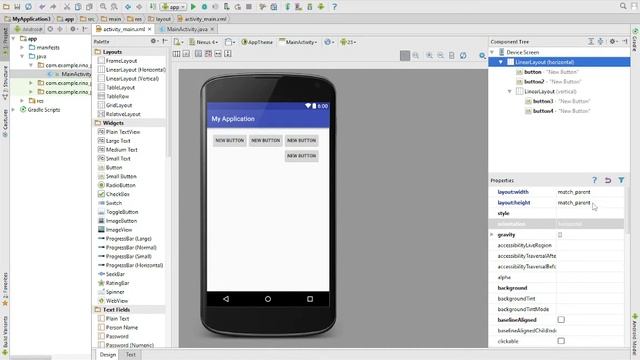Click Component Tree expand all icon
This screenshot has height=360, width=640.
pos(591,42)
